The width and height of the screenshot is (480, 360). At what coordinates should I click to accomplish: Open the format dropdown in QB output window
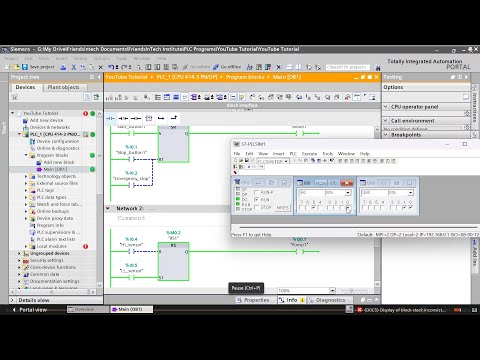click(411, 193)
